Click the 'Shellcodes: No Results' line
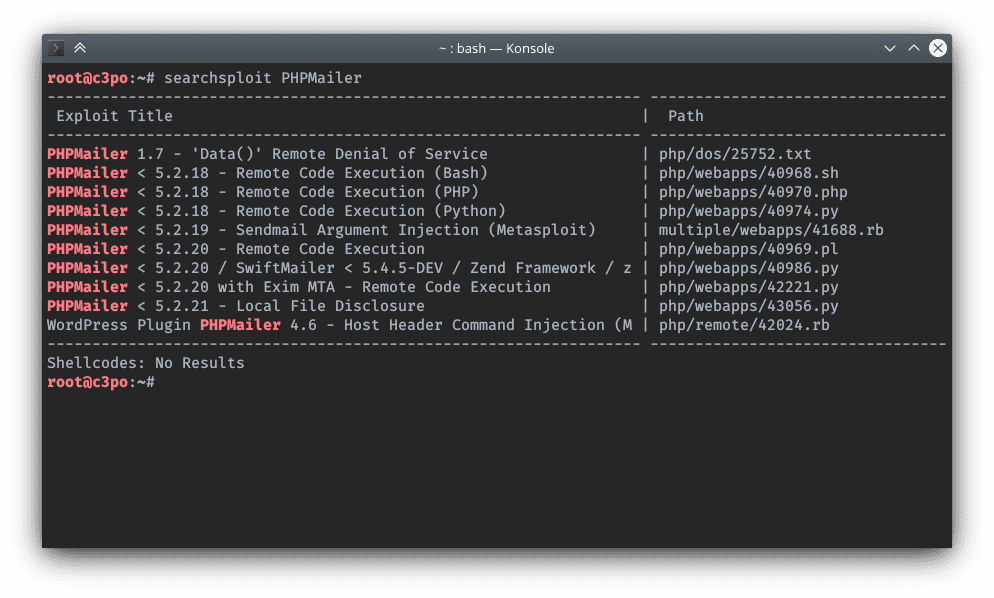The width and height of the screenshot is (994, 598). [145, 363]
